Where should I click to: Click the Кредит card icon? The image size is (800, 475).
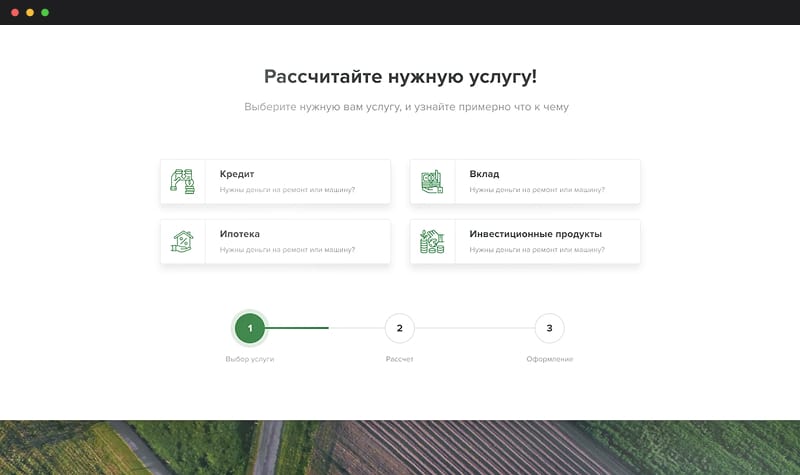(x=182, y=181)
